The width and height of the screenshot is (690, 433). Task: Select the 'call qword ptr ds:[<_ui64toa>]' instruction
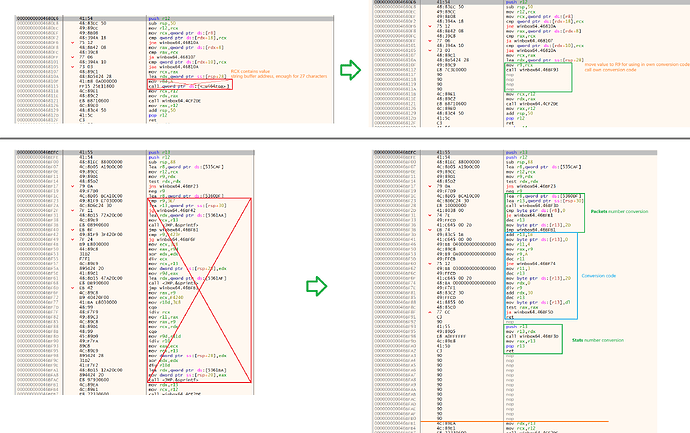pyautogui.click(x=189, y=86)
